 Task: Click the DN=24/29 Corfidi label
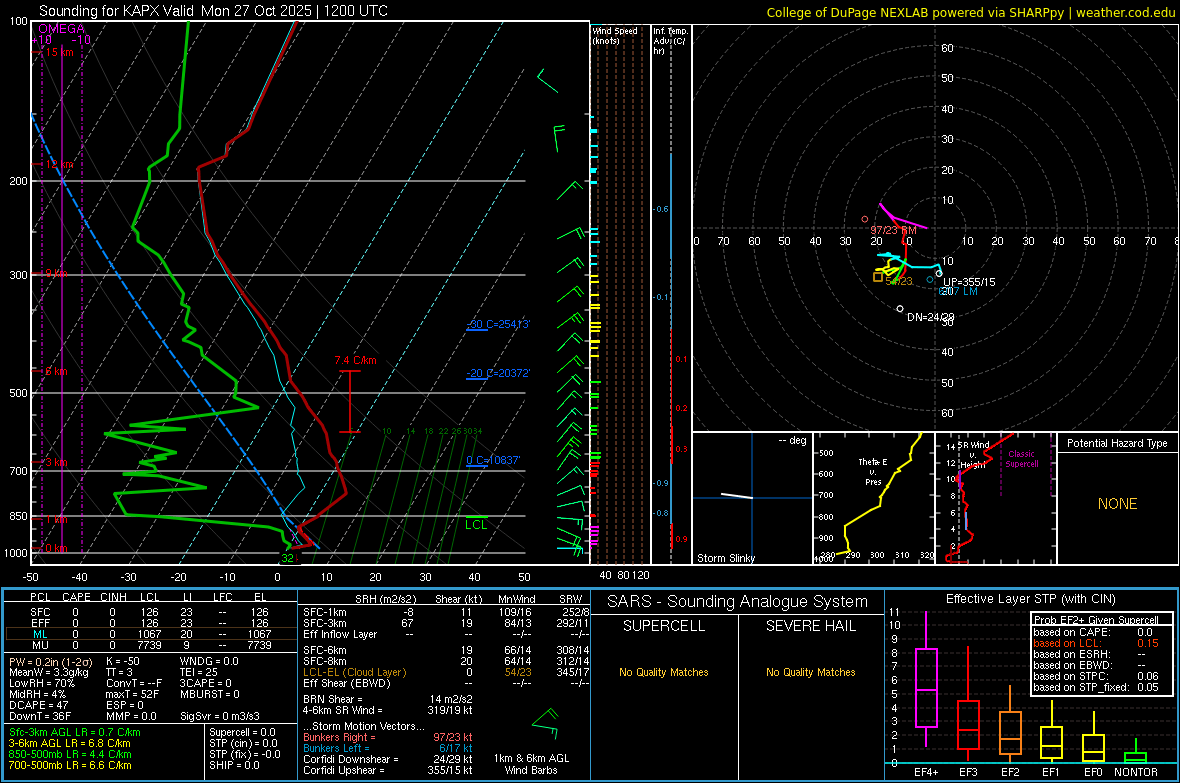point(930,318)
